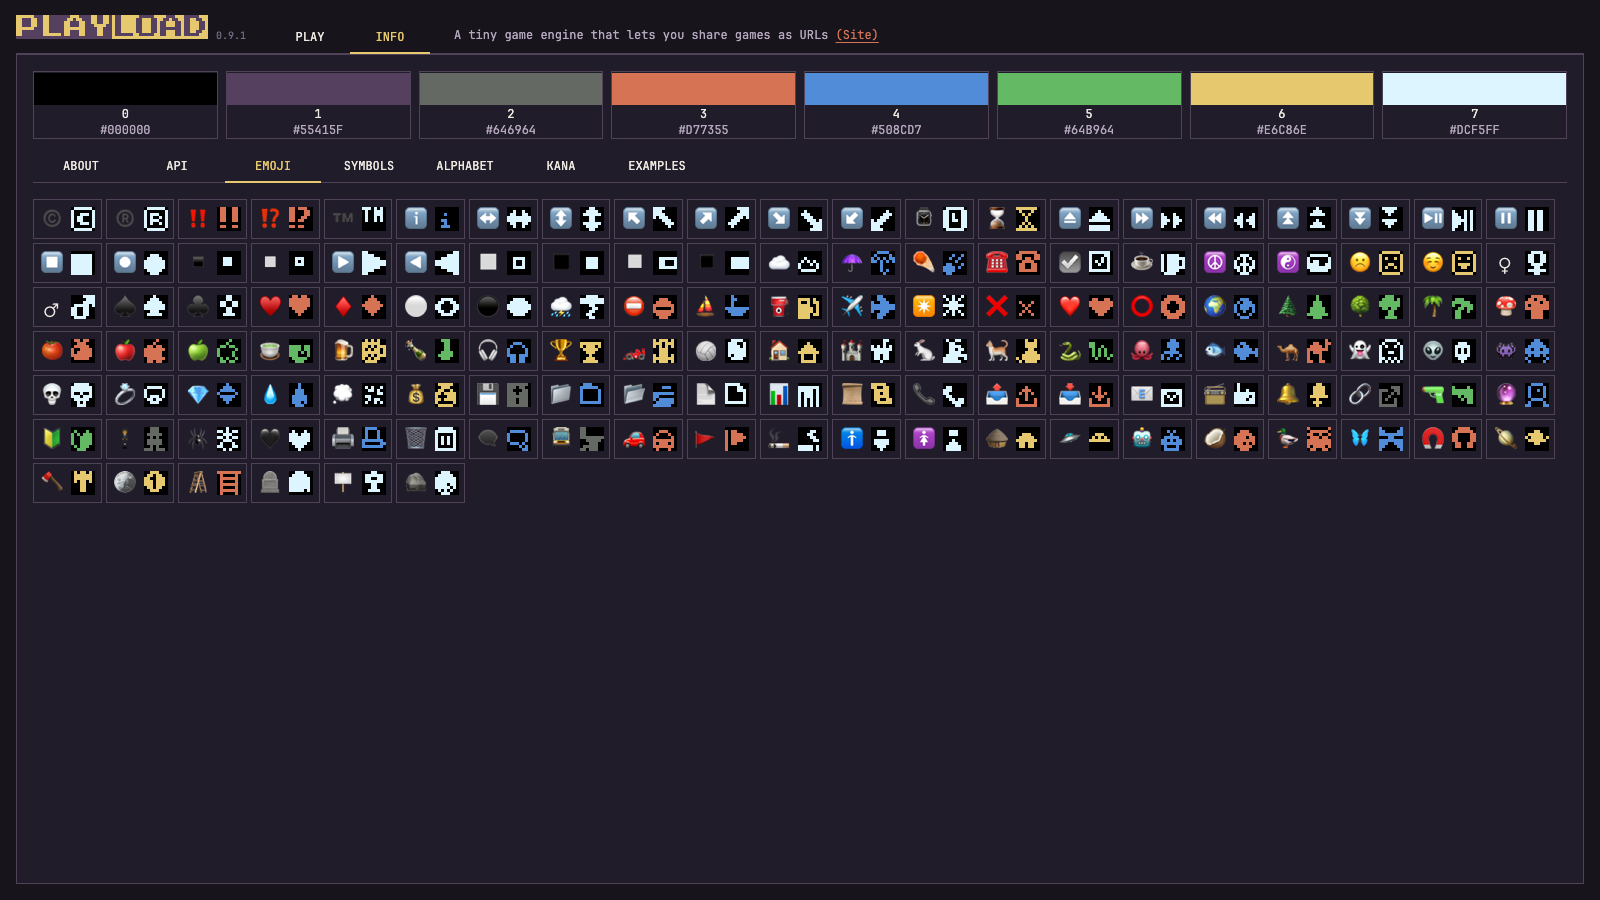1600x900 pixels.
Task: Pick color swatch 4 #508CD7
Action: 896,105
